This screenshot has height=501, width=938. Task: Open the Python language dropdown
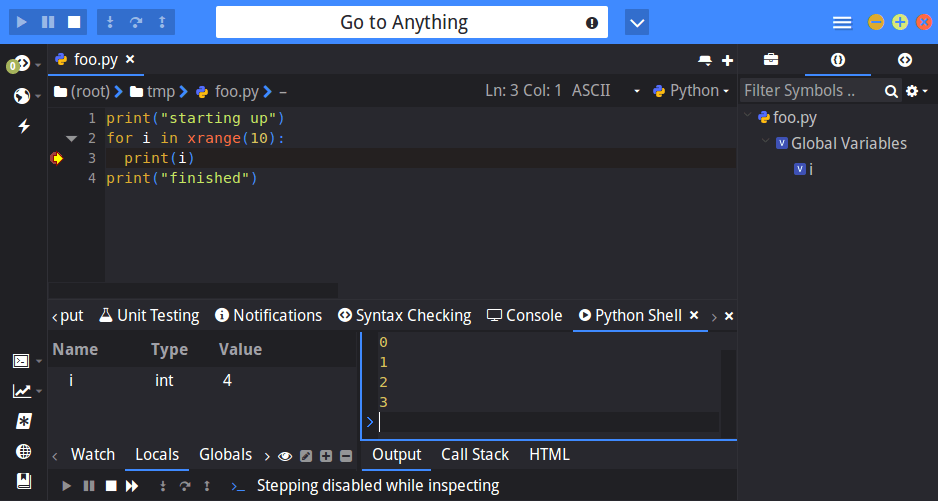pos(691,91)
